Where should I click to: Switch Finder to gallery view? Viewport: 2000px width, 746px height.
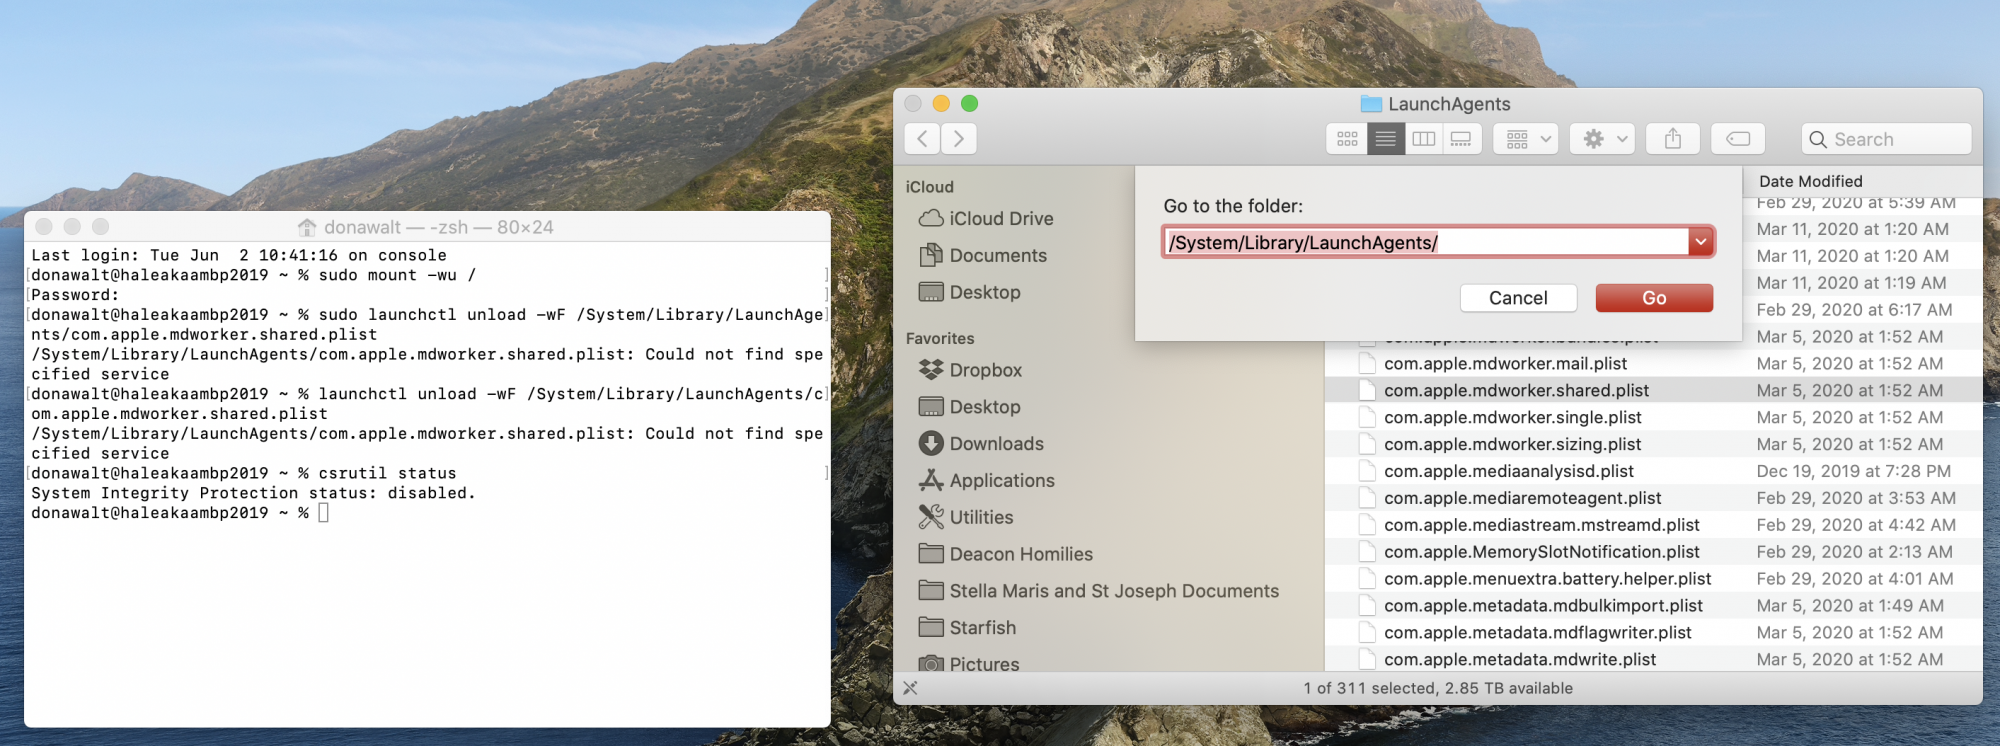[1462, 139]
